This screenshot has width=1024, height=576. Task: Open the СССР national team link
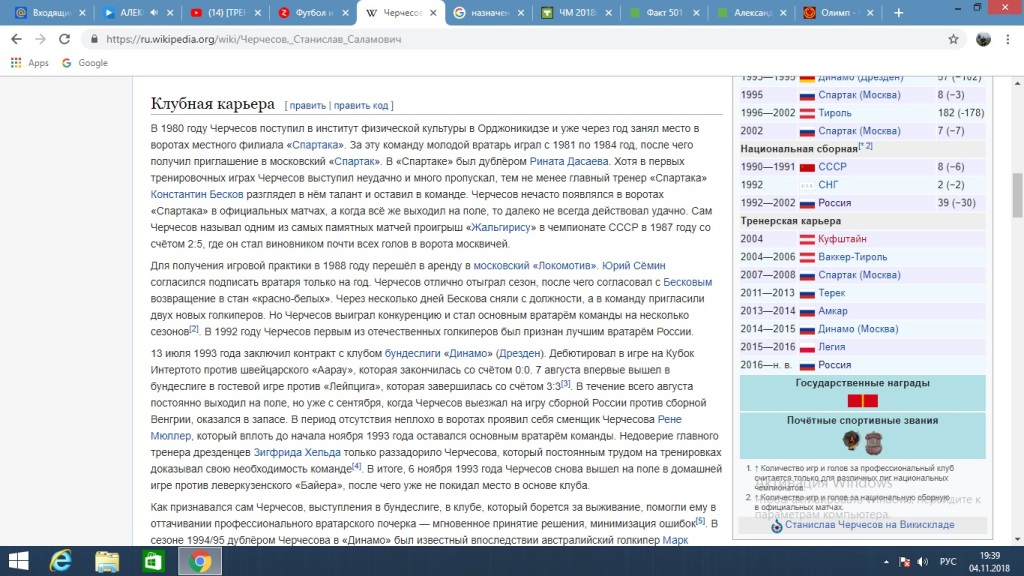click(832, 167)
